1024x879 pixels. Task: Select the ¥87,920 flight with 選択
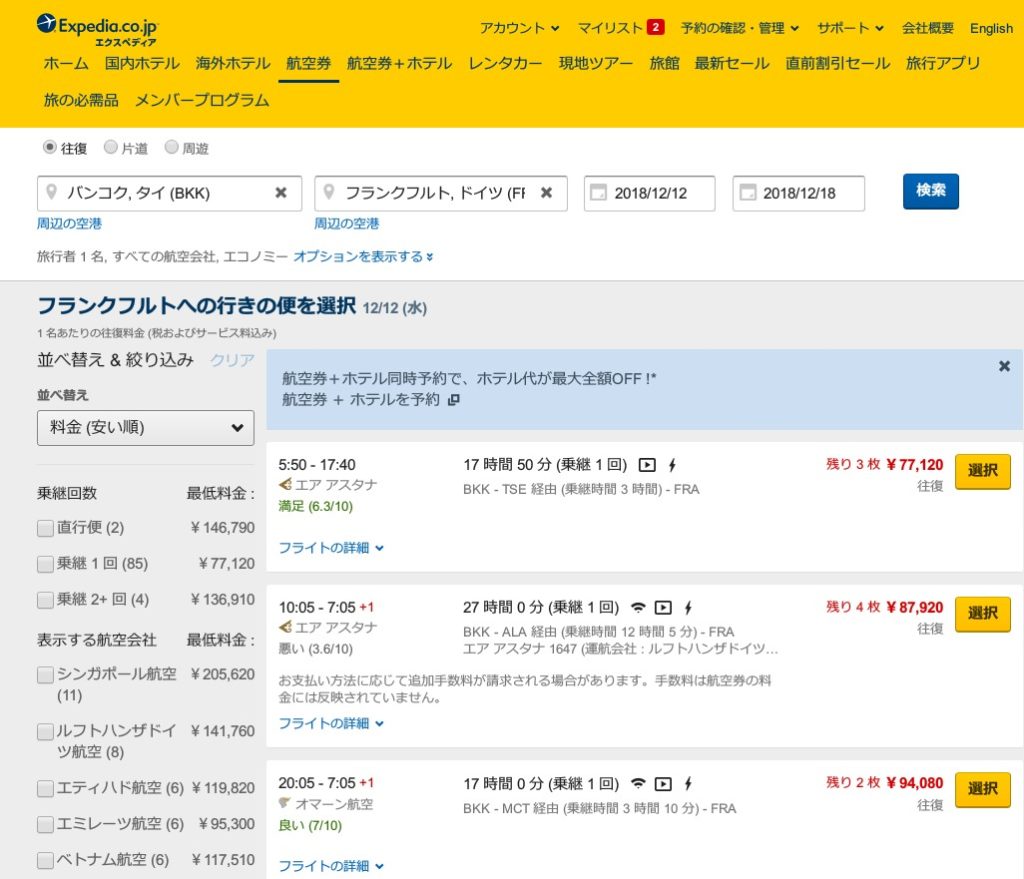click(982, 614)
